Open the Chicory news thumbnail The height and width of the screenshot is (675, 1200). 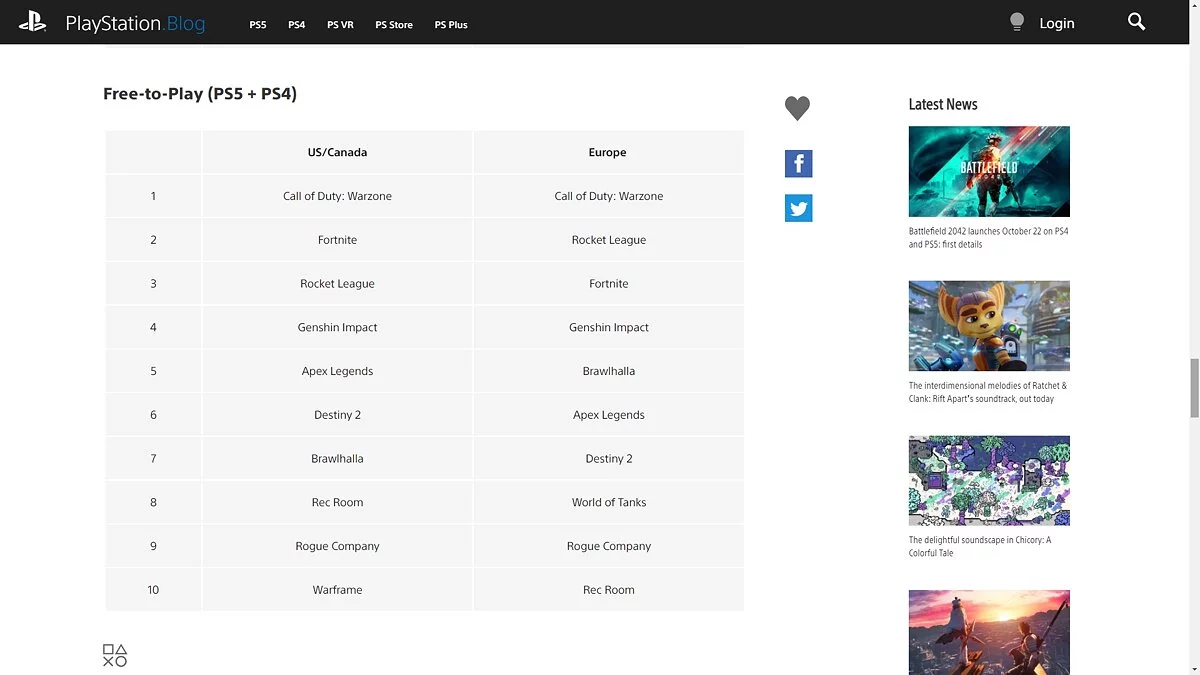click(989, 481)
